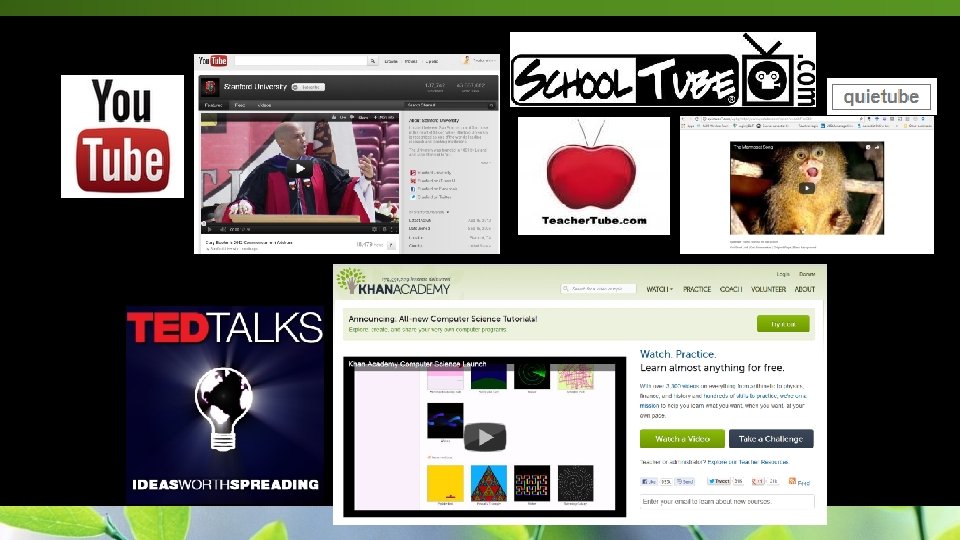This screenshot has height=540, width=960.
Task: Click the Facebook Like button on Khan Academy
Action: [649, 481]
